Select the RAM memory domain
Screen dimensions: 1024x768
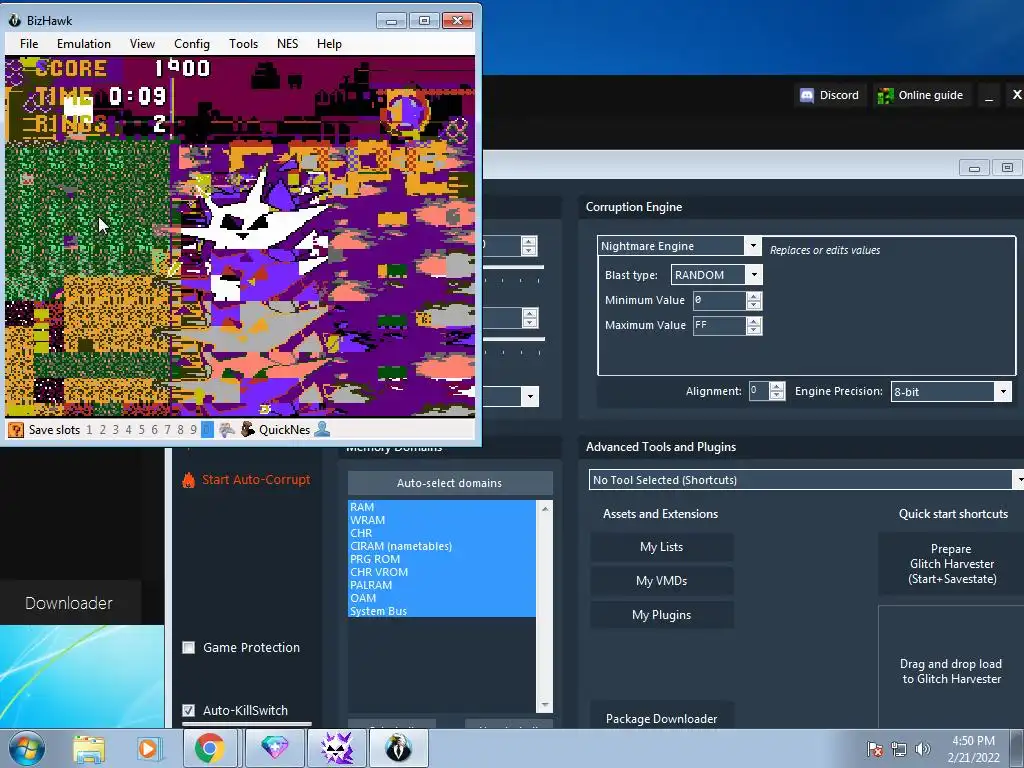click(x=441, y=507)
